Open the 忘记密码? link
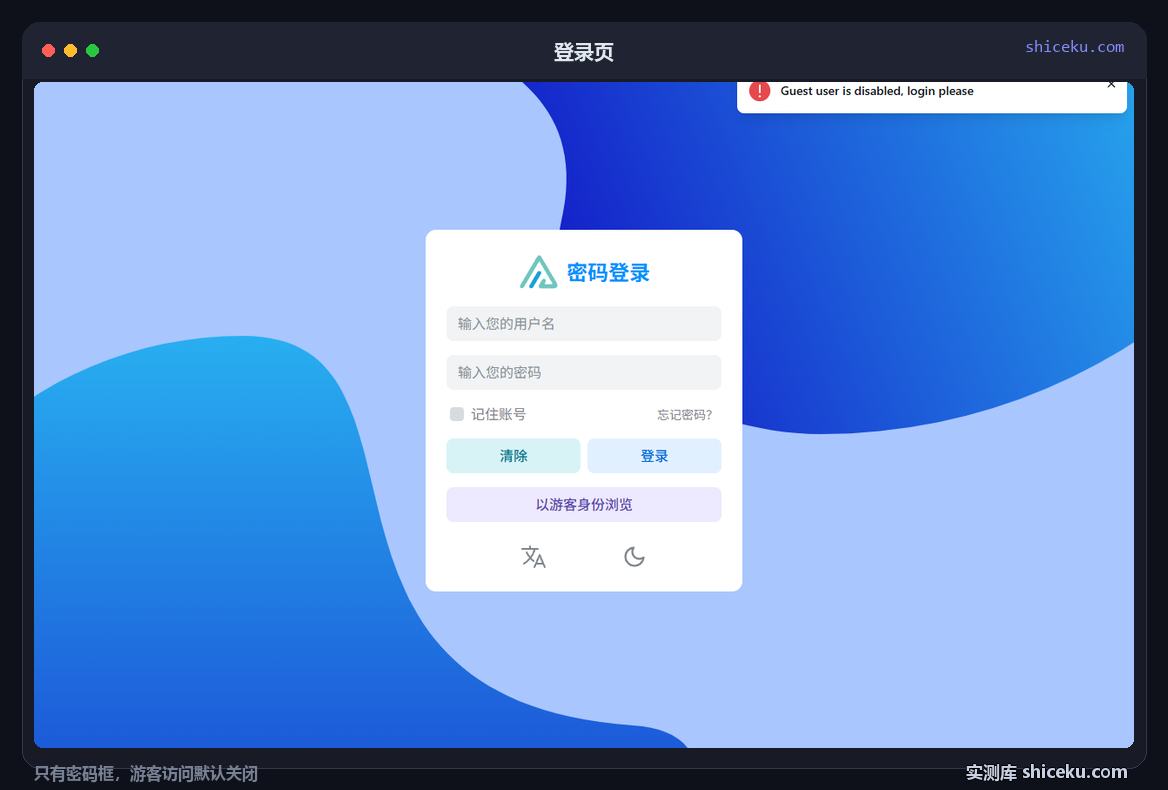The image size is (1168, 790). pos(685,415)
